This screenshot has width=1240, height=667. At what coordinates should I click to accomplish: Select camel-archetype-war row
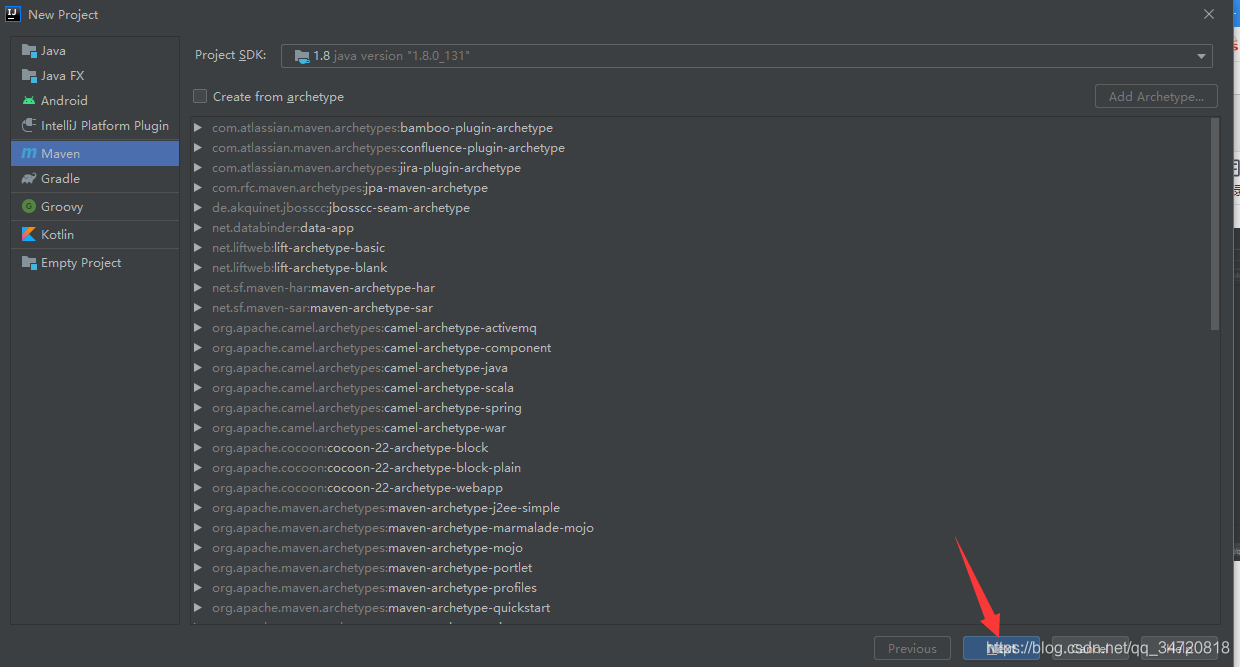point(700,428)
